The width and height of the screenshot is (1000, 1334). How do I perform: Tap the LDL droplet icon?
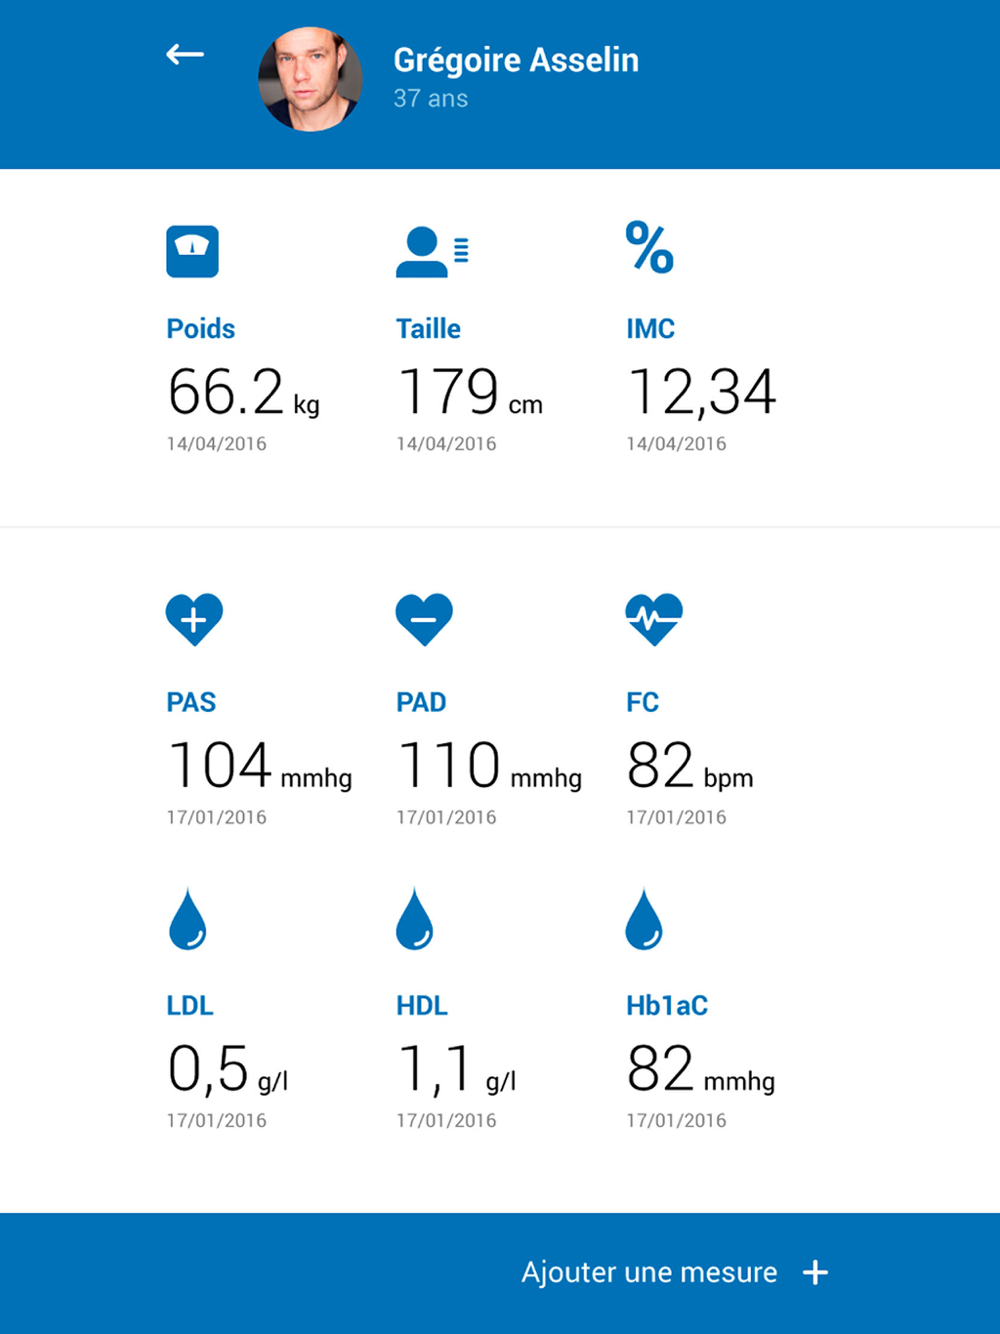188,919
